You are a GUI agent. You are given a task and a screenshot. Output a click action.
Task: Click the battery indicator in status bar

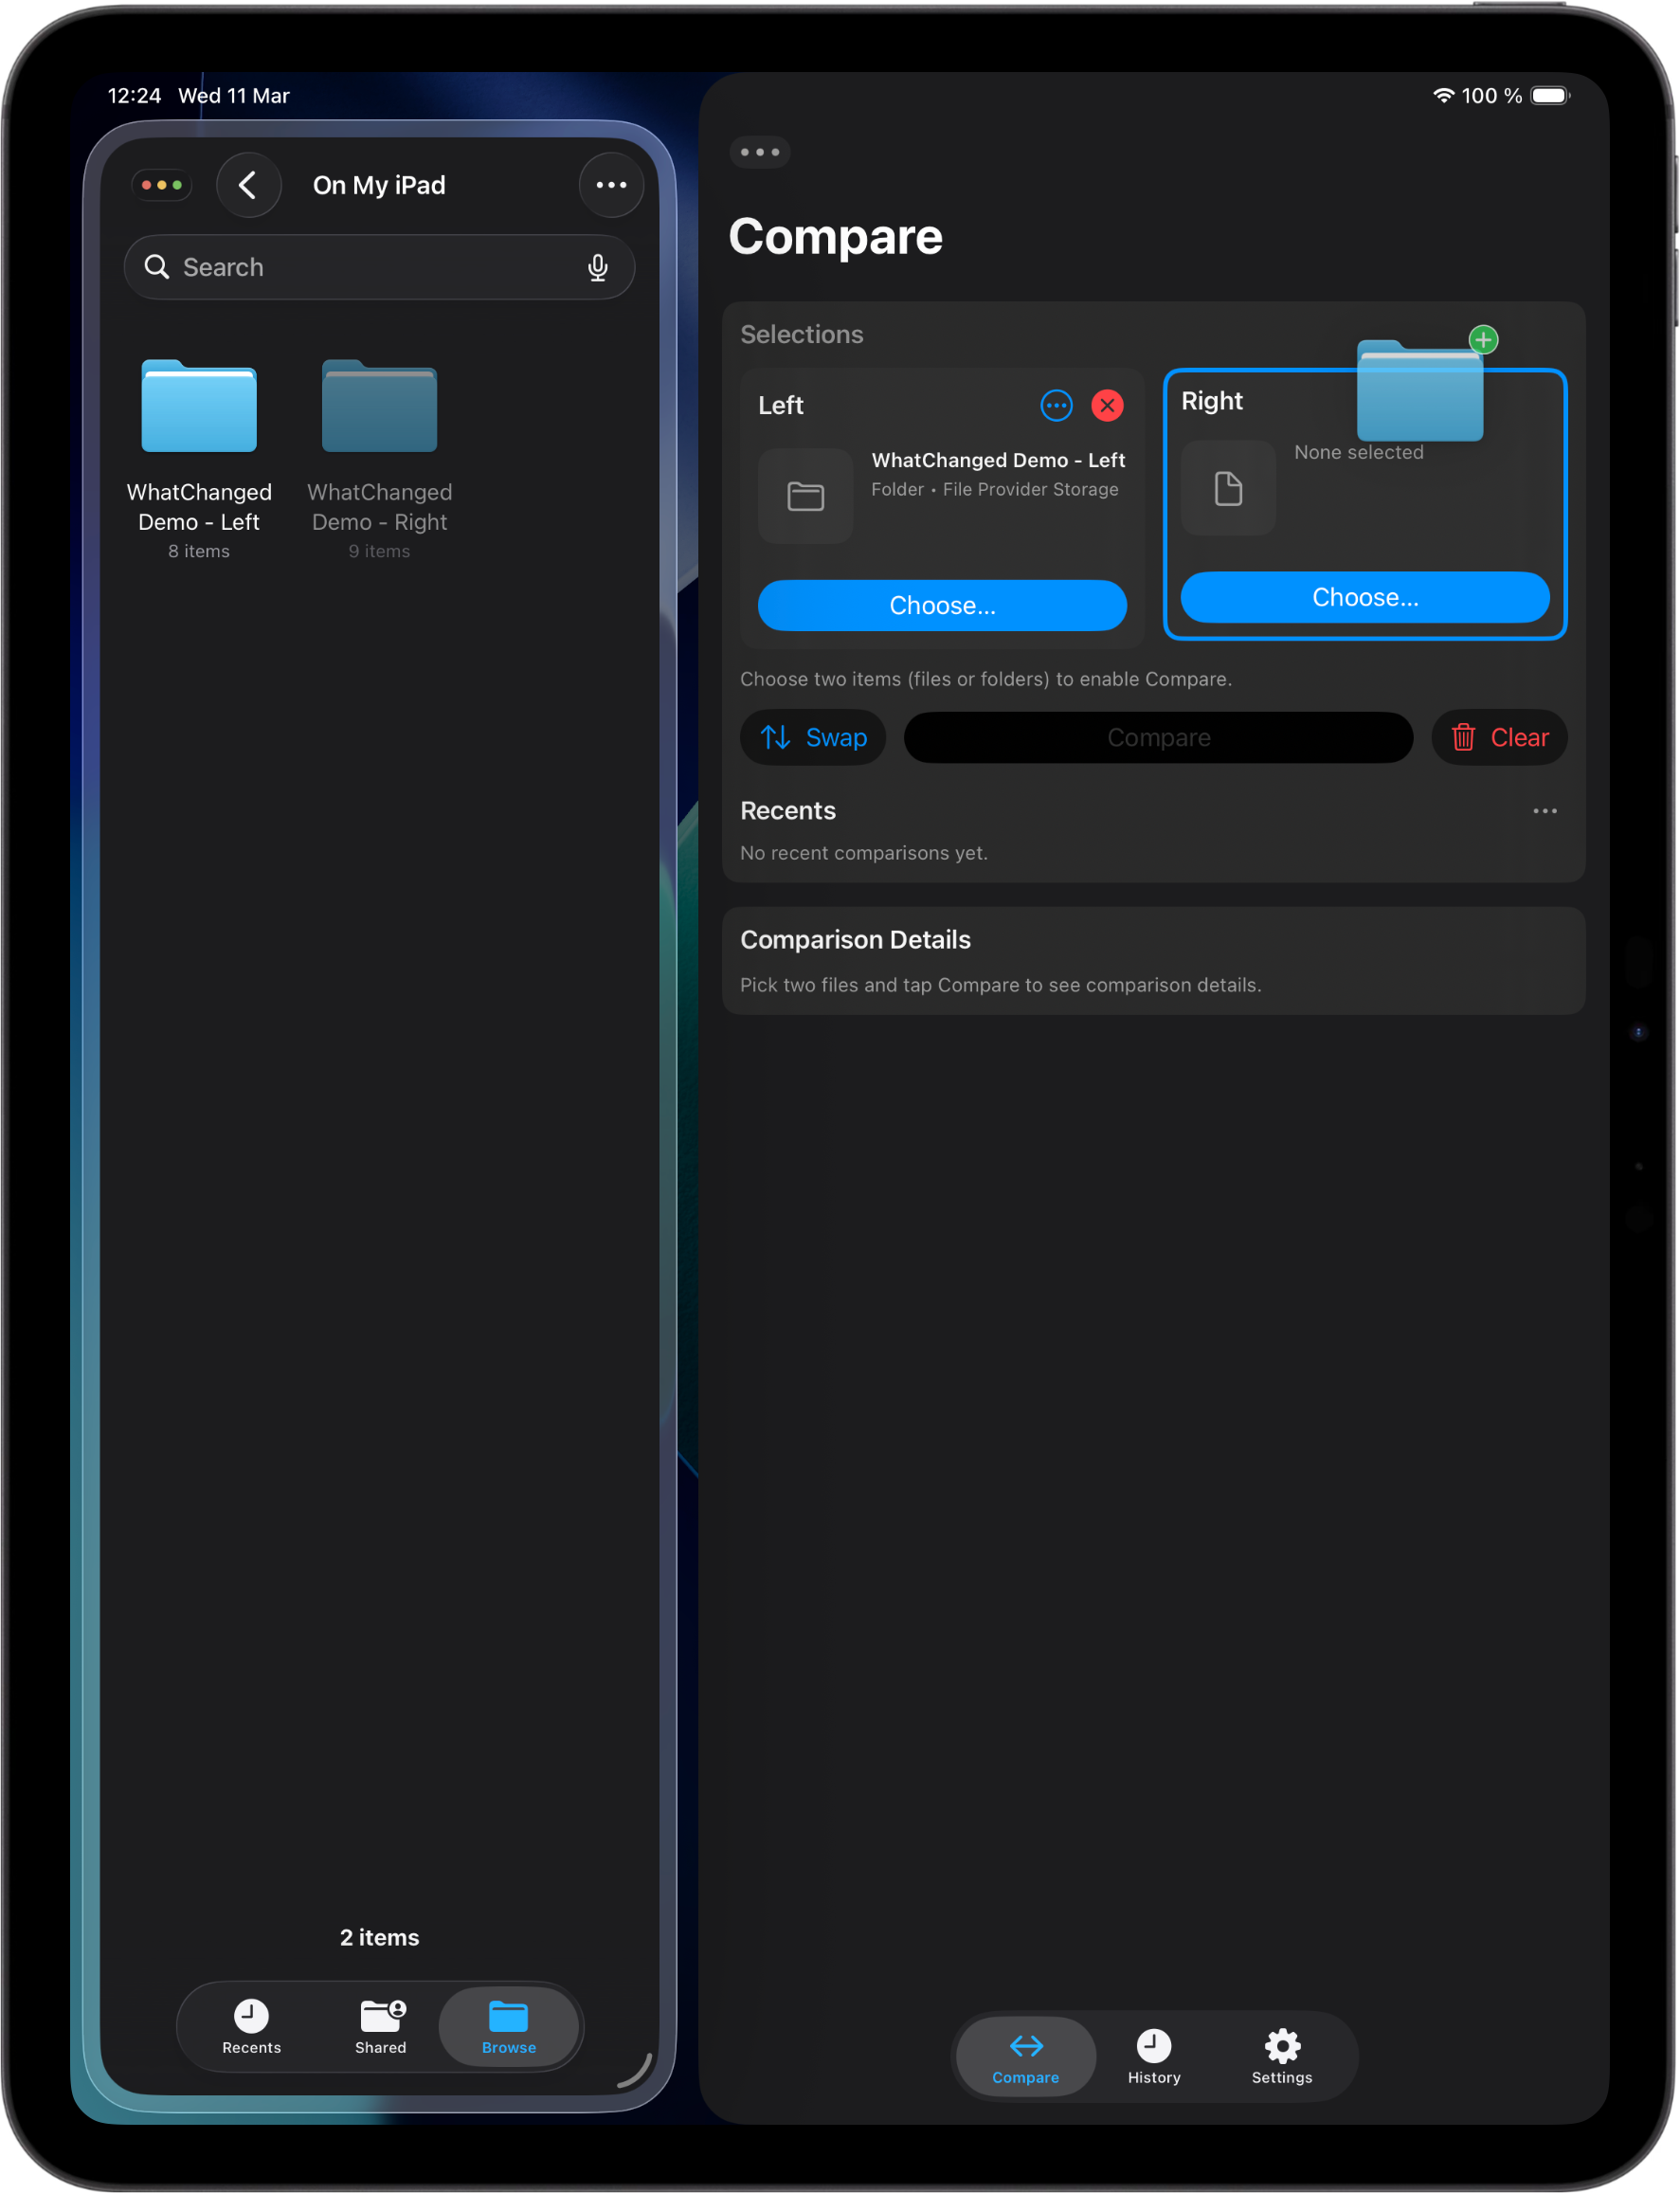click(1550, 95)
